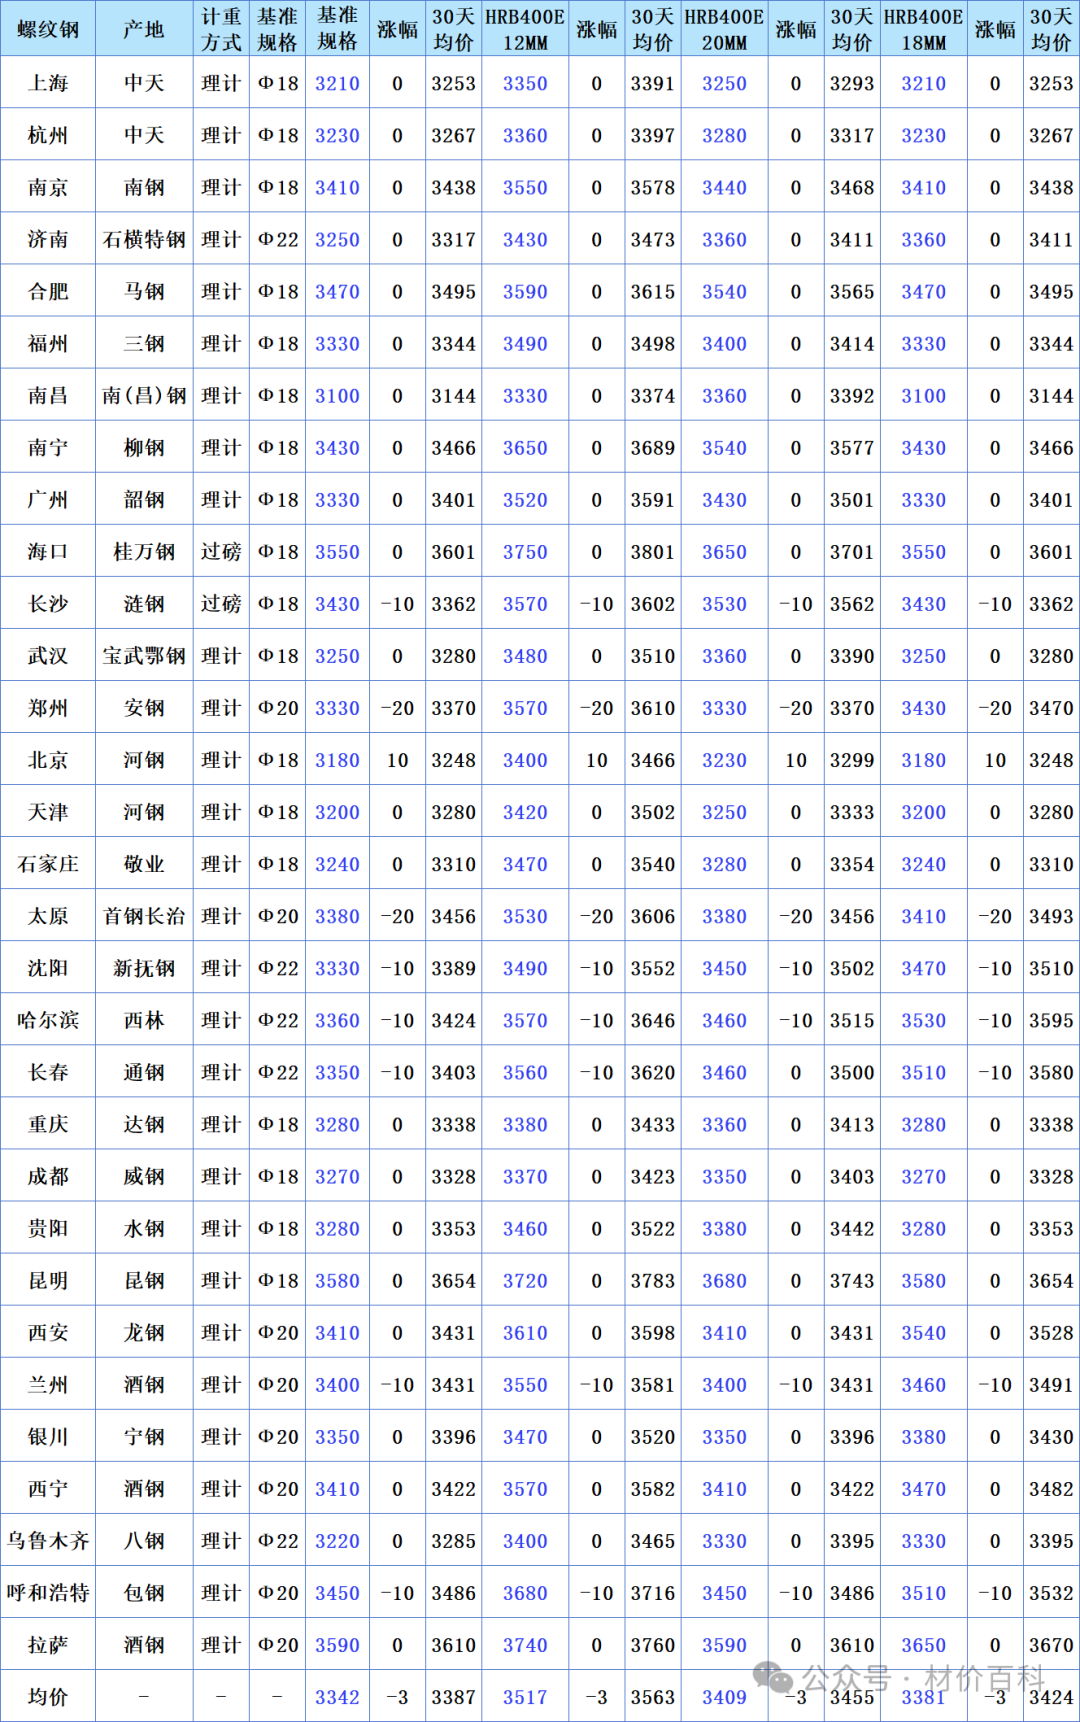Click the 昆明 12MM price link 3720

pyautogui.click(x=525, y=1281)
